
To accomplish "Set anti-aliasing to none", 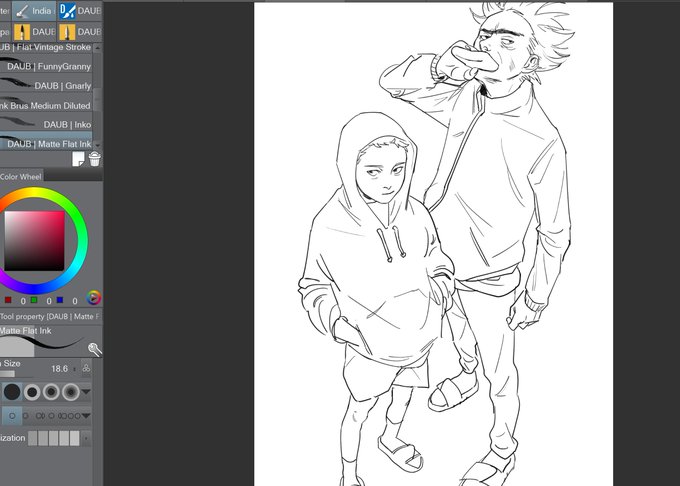I will pyautogui.click(x=12, y=392).
